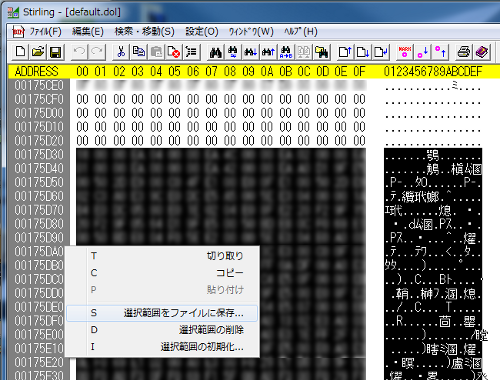Open Find with the plain binoculars icon
This screenshot has height=380, width=500.
(216, 52)
